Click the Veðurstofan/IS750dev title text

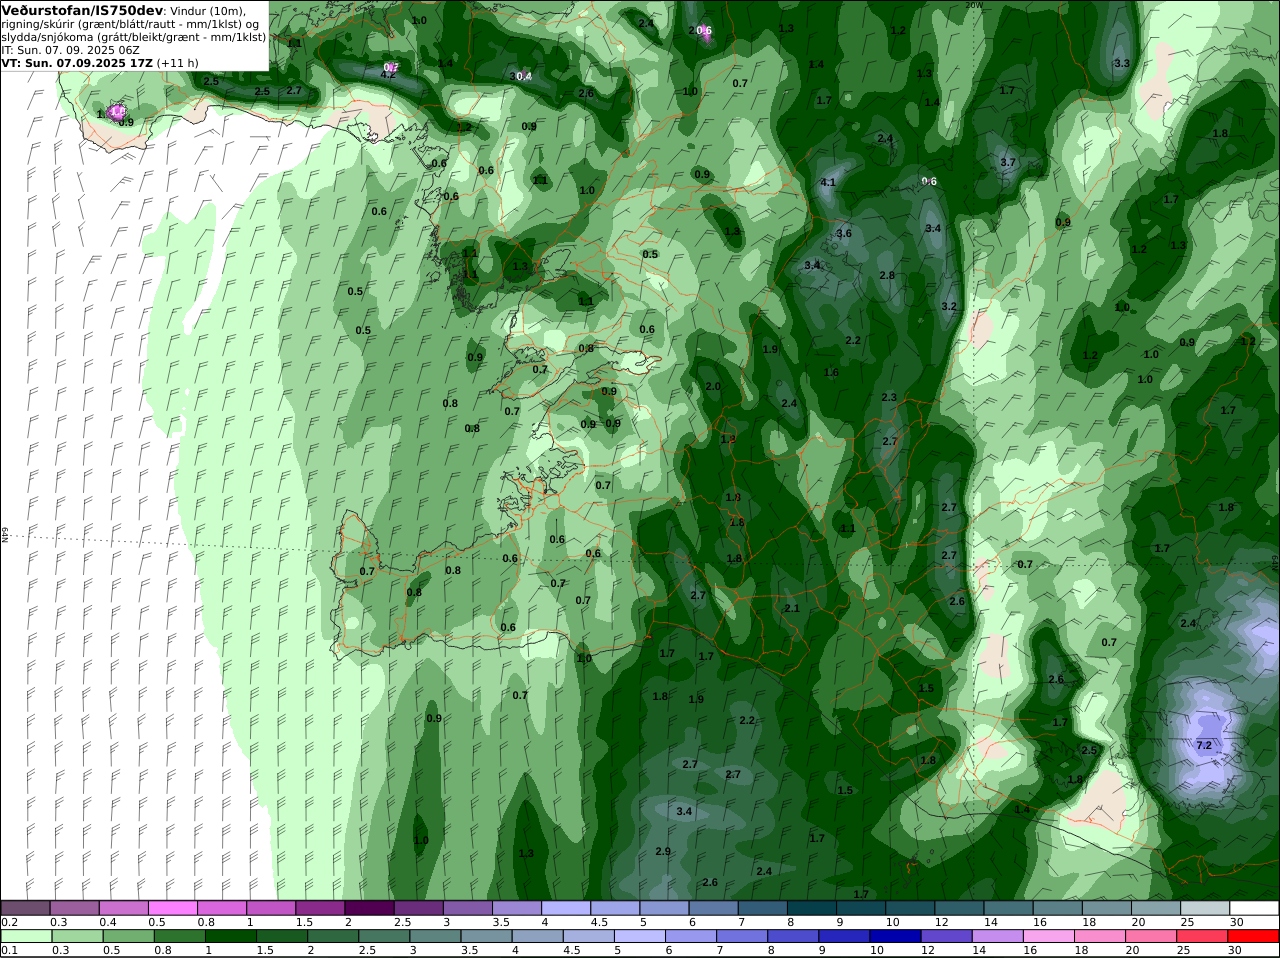pyautogui.click(x=83, y=10)
